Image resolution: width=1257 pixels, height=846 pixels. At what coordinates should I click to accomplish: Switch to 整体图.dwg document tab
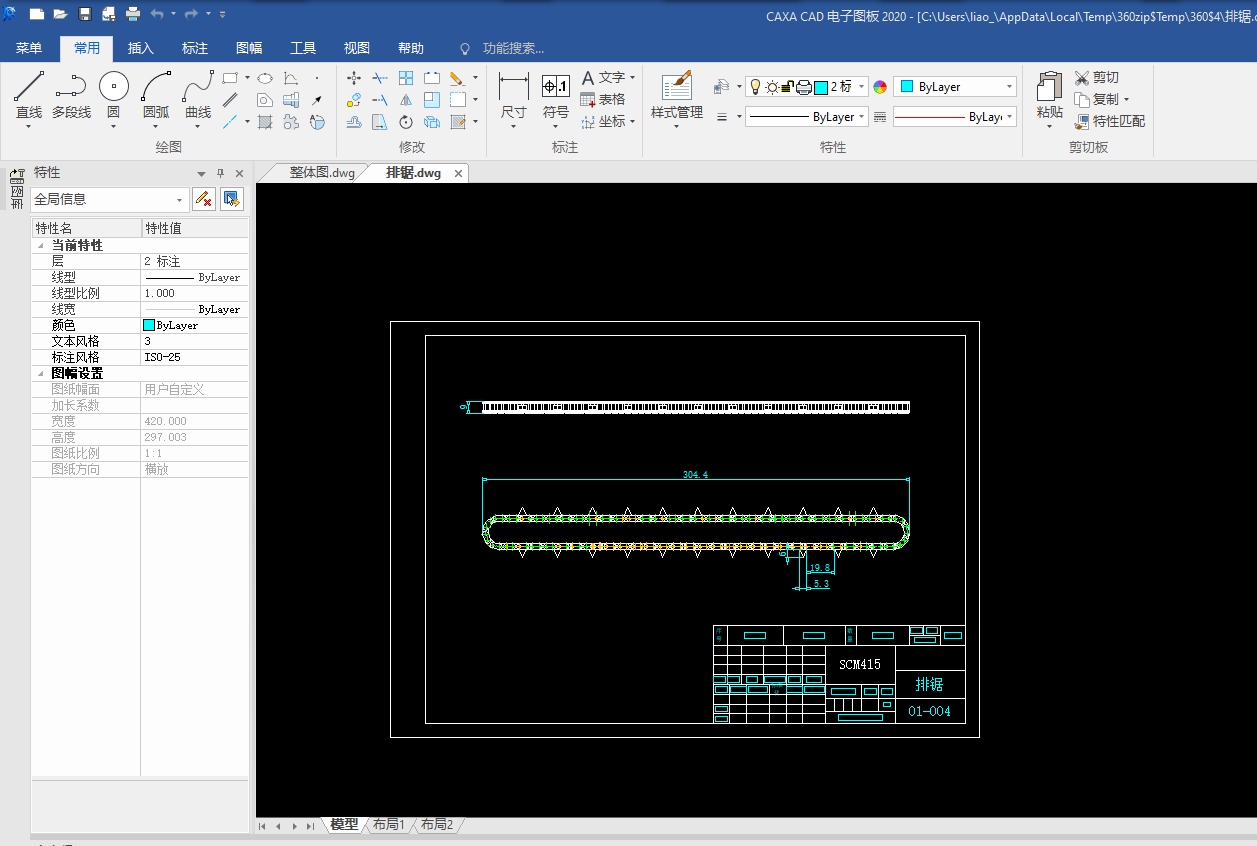321,173
